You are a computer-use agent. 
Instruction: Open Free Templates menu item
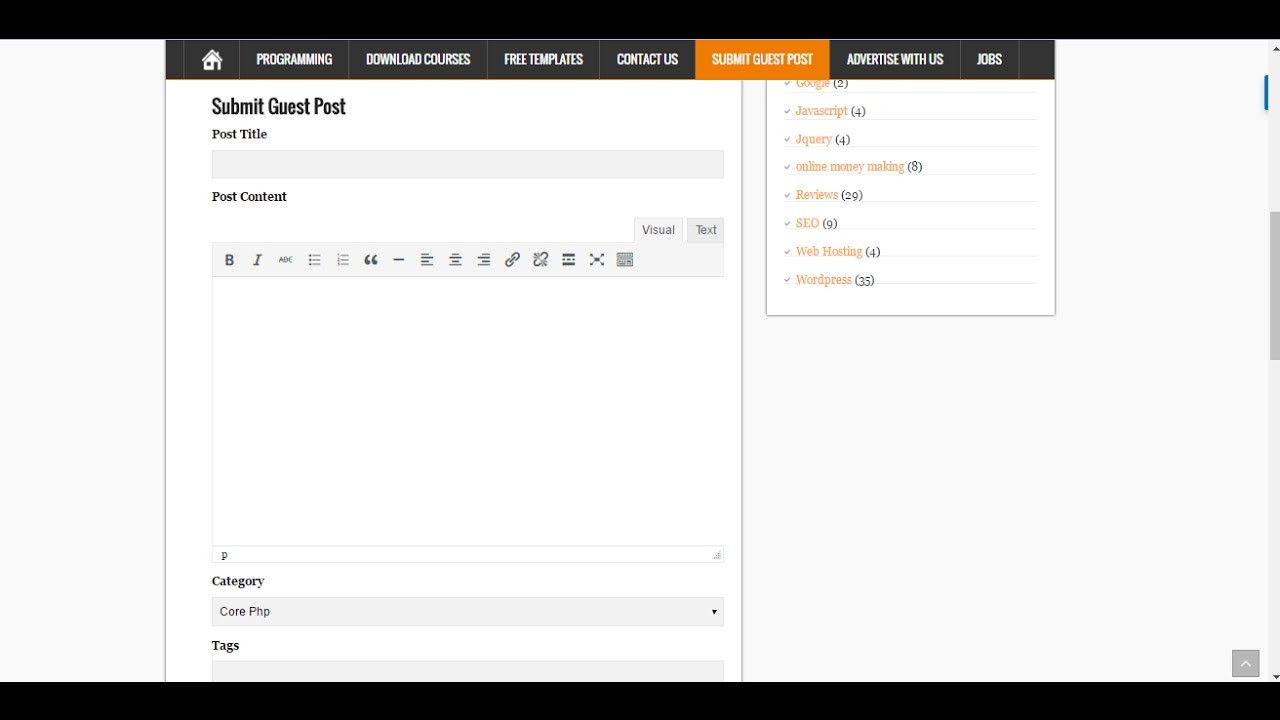pos(543,60)
